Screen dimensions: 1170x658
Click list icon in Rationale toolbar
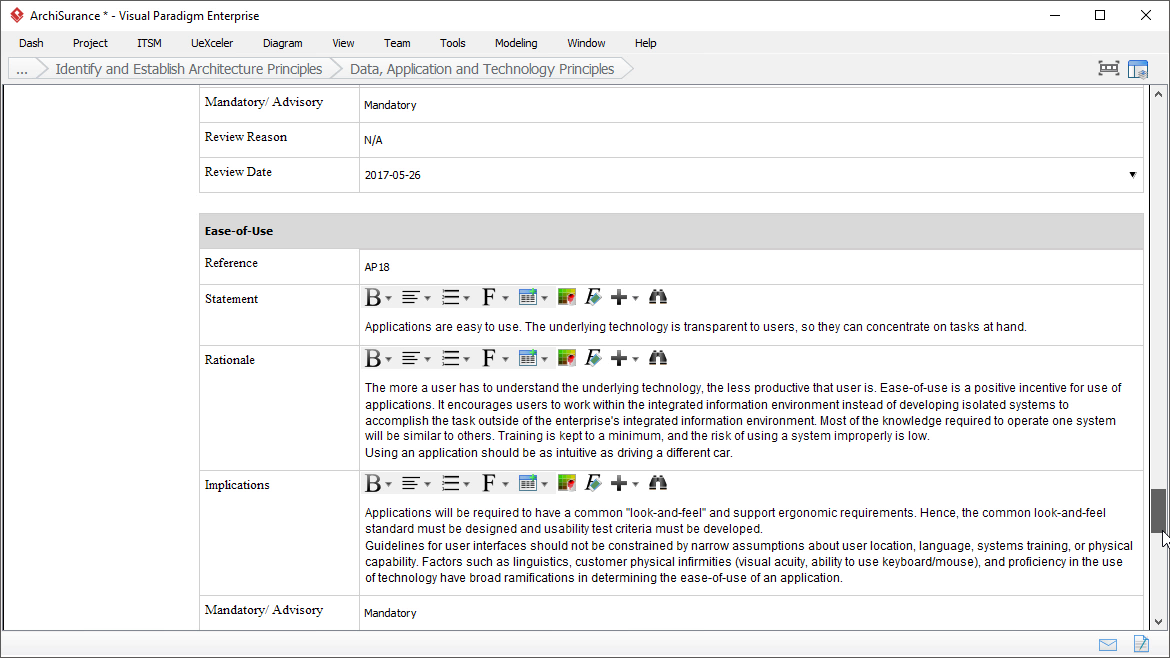pyautogui.click(x=451, y=359)
